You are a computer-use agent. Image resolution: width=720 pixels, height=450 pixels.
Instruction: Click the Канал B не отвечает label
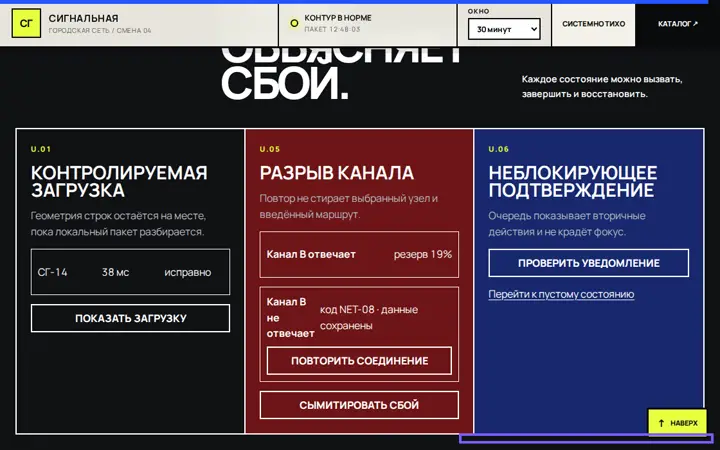pos(290,318)
